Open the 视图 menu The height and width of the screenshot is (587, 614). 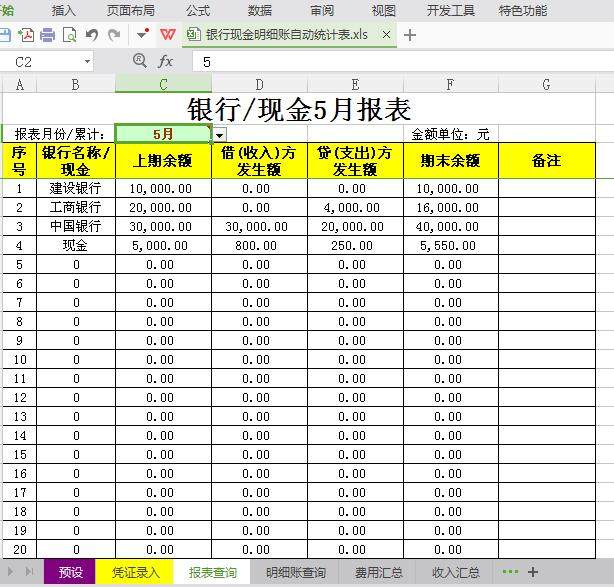384,11
